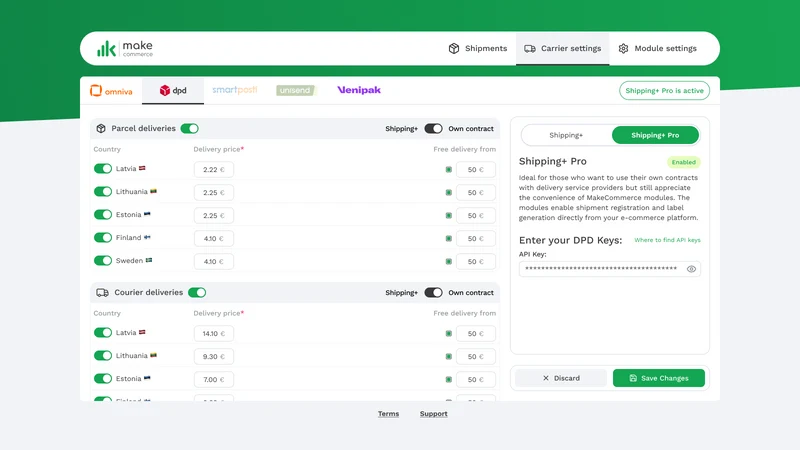Screen dimensions: 800x450
Task: Save Changes to carrier settings
Action: click(x=659, y=378)
